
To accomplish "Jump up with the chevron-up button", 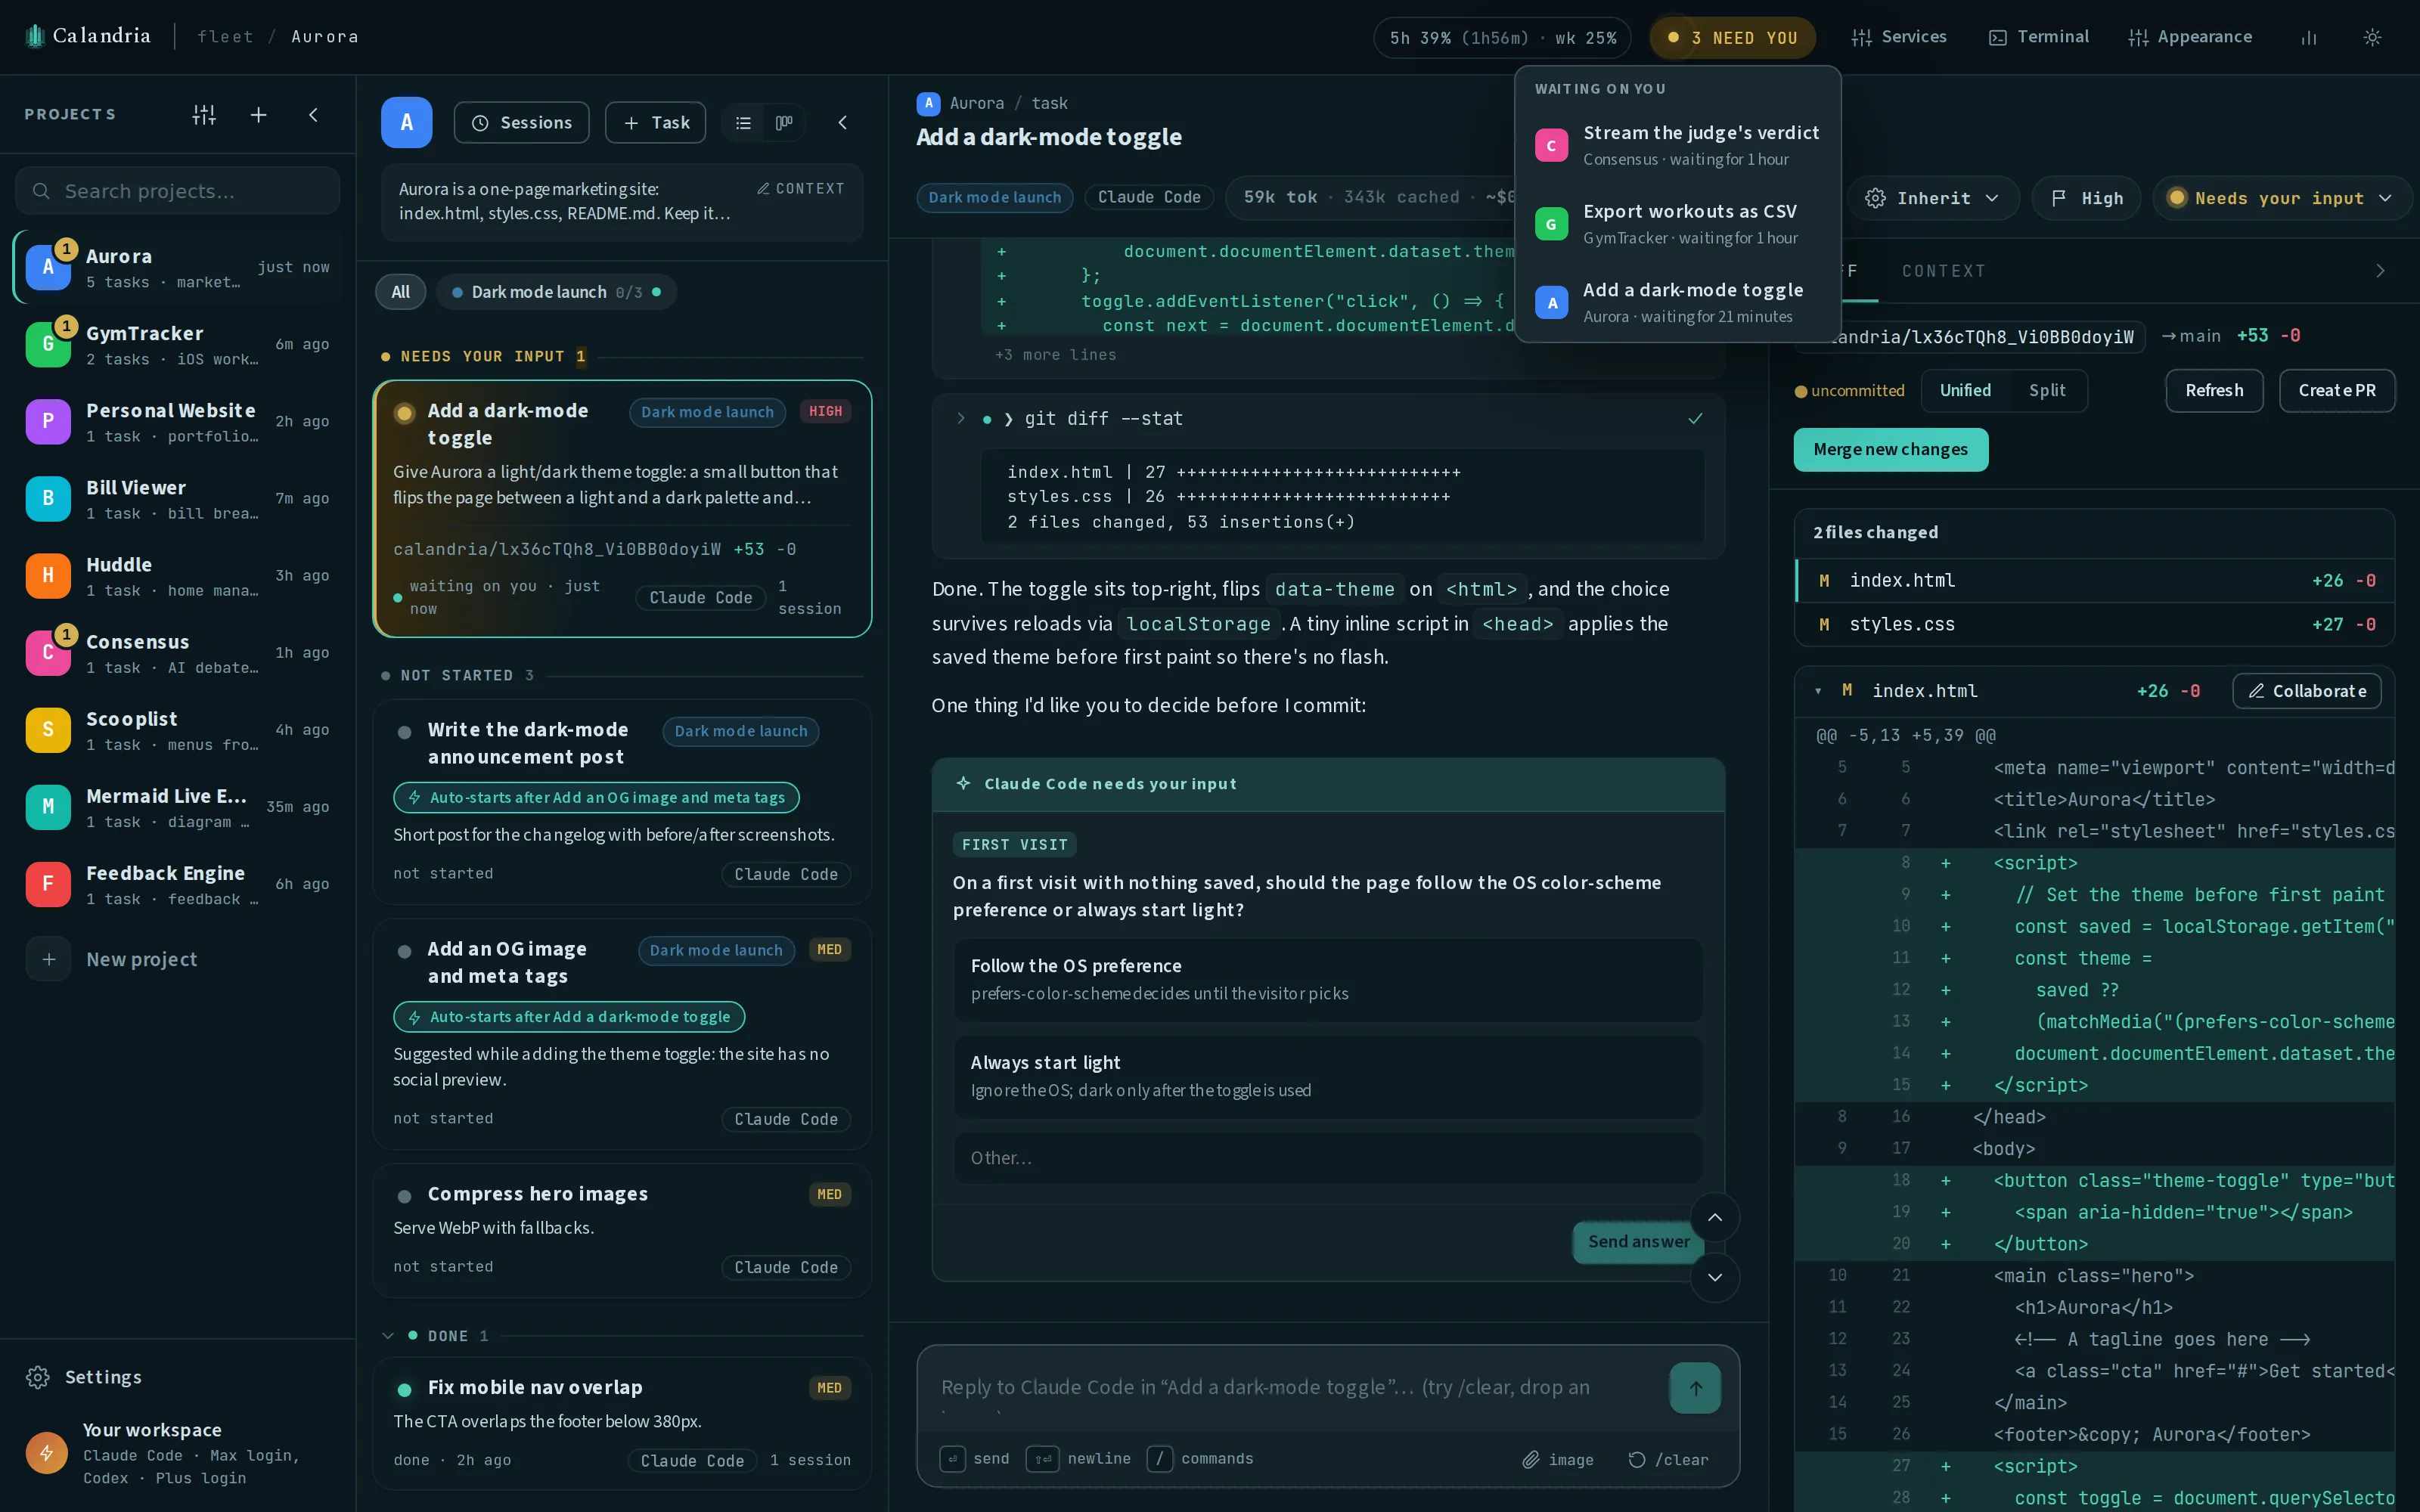I will tap(1714, 1218).
